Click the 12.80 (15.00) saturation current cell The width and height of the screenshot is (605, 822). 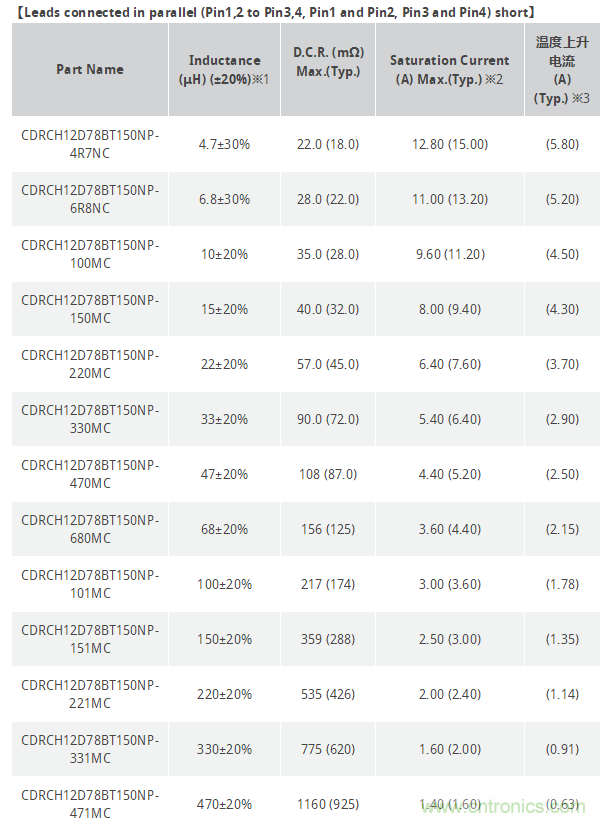pos(449,144)
